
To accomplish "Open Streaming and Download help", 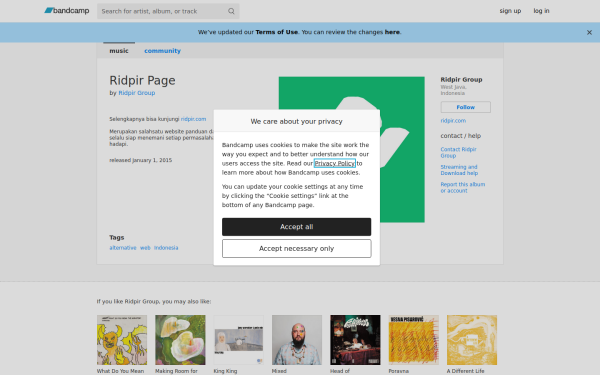I will (459, 170).
